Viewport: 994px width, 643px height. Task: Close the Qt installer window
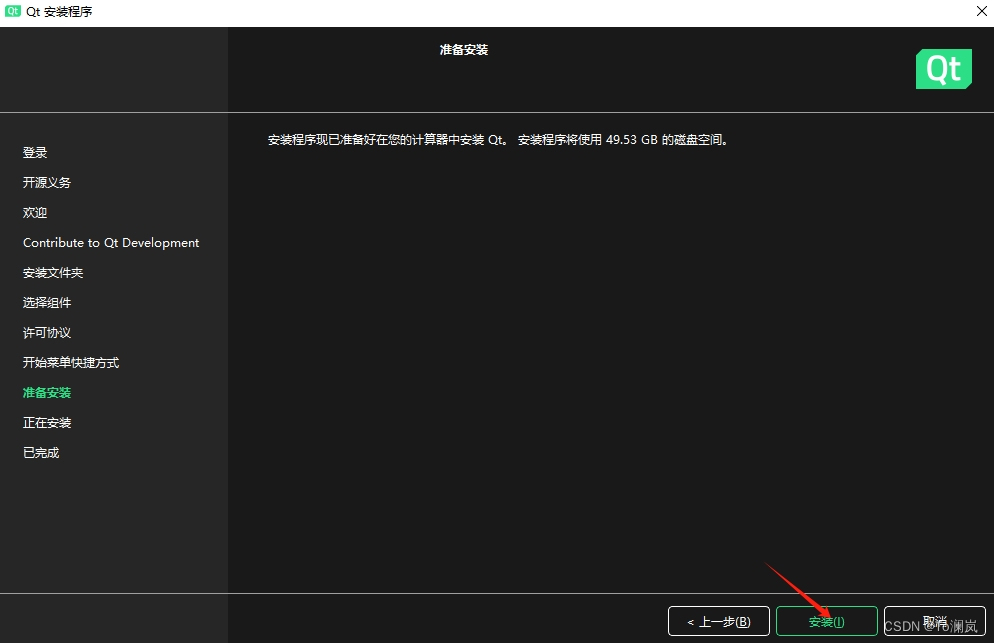pos(981,11)
